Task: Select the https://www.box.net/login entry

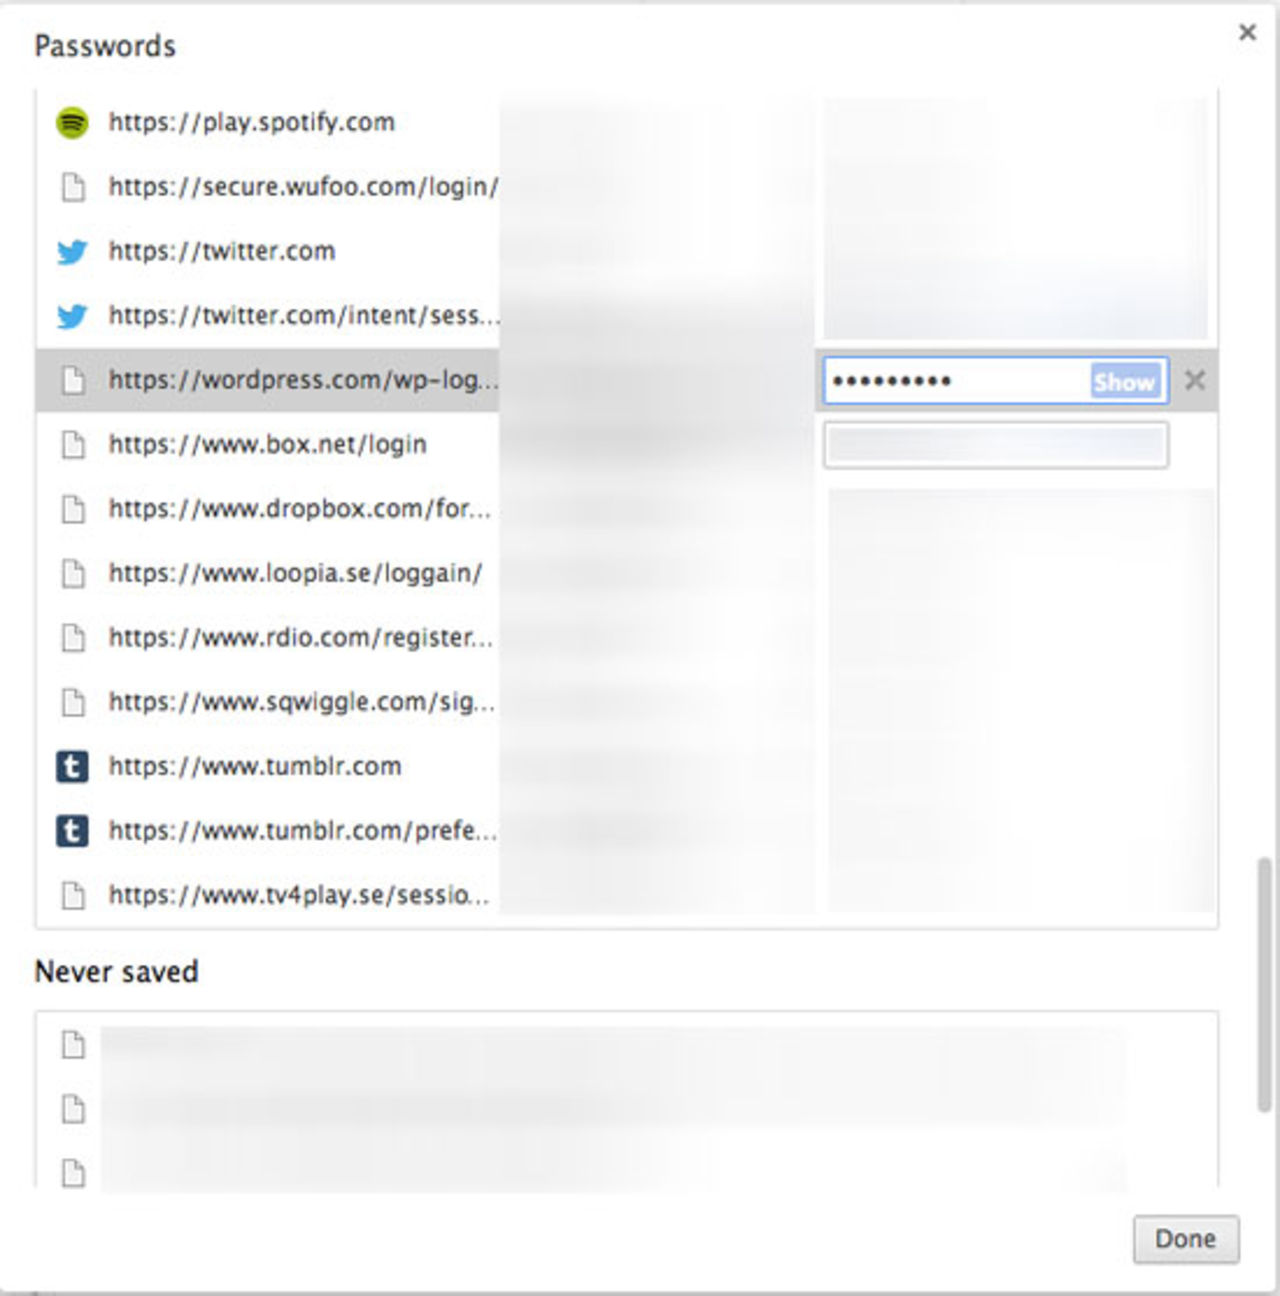Action: pyautogui.click(x=266, y=445)
